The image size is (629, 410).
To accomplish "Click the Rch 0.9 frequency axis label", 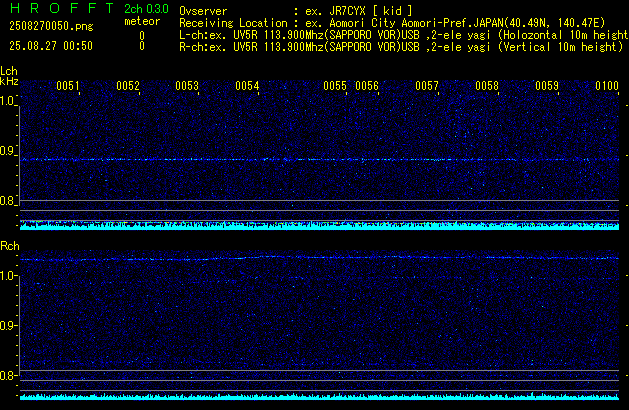I will click(8, 325).
